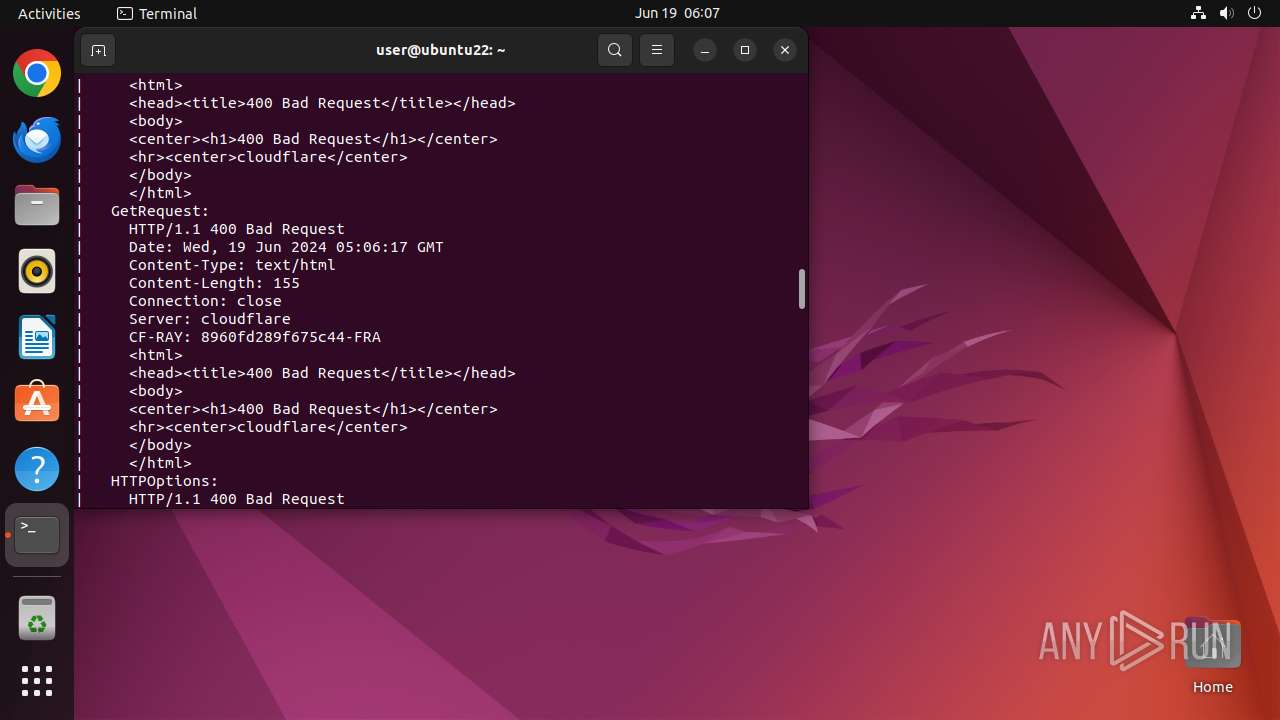Screen dimensions: 1280x720
Task: Click the 'Server: cloudflare' line
Action: pyautogui.click(x=210, y=319)
